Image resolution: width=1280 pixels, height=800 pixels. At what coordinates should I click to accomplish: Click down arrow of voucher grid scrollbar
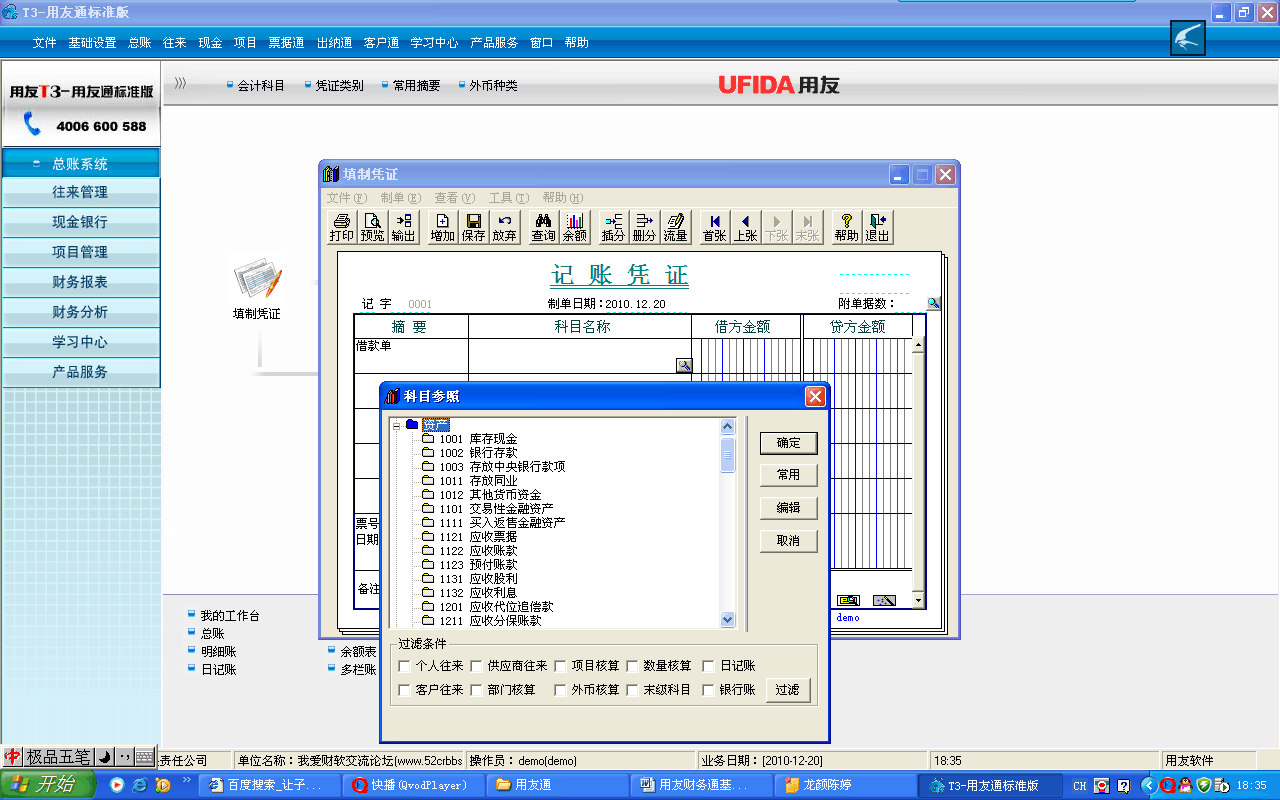click(x=918, y=600)
